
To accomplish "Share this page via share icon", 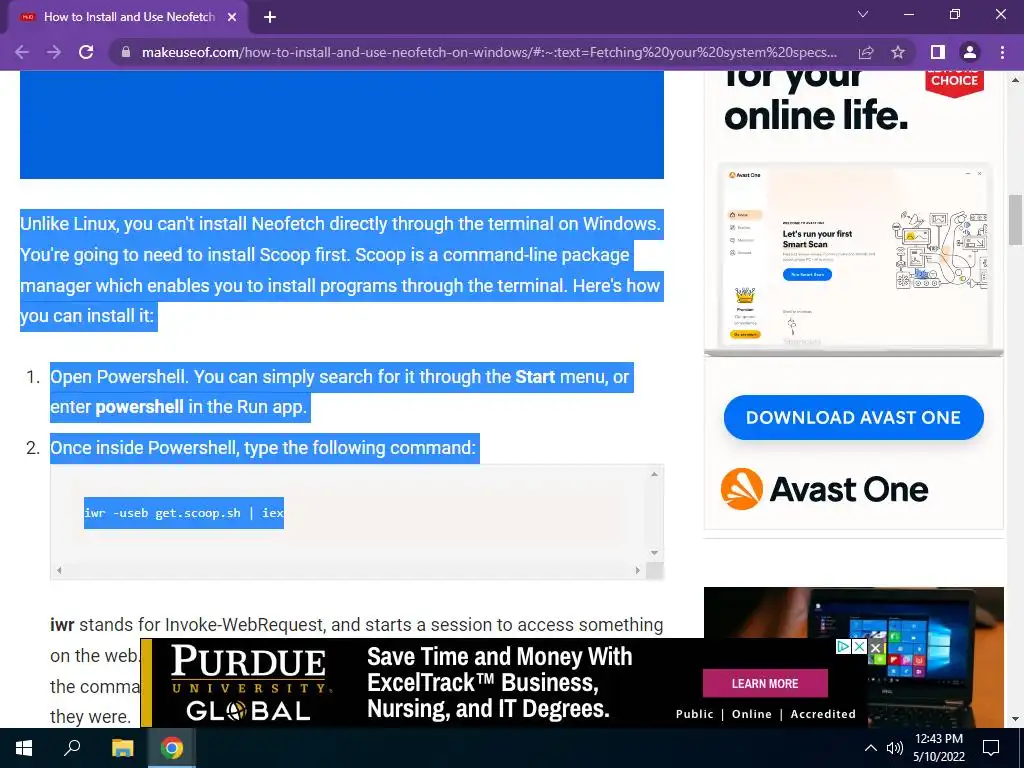I will click(x=866, y=52).
